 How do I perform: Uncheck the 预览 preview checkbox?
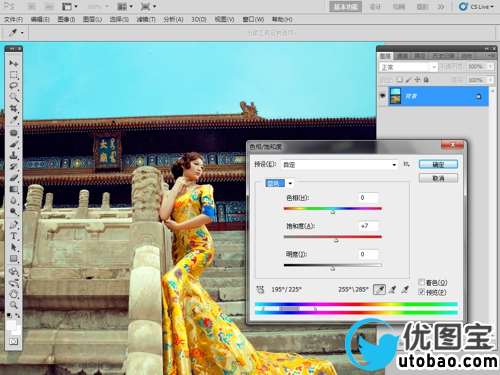pyautogui.click(x=422, y=292)
